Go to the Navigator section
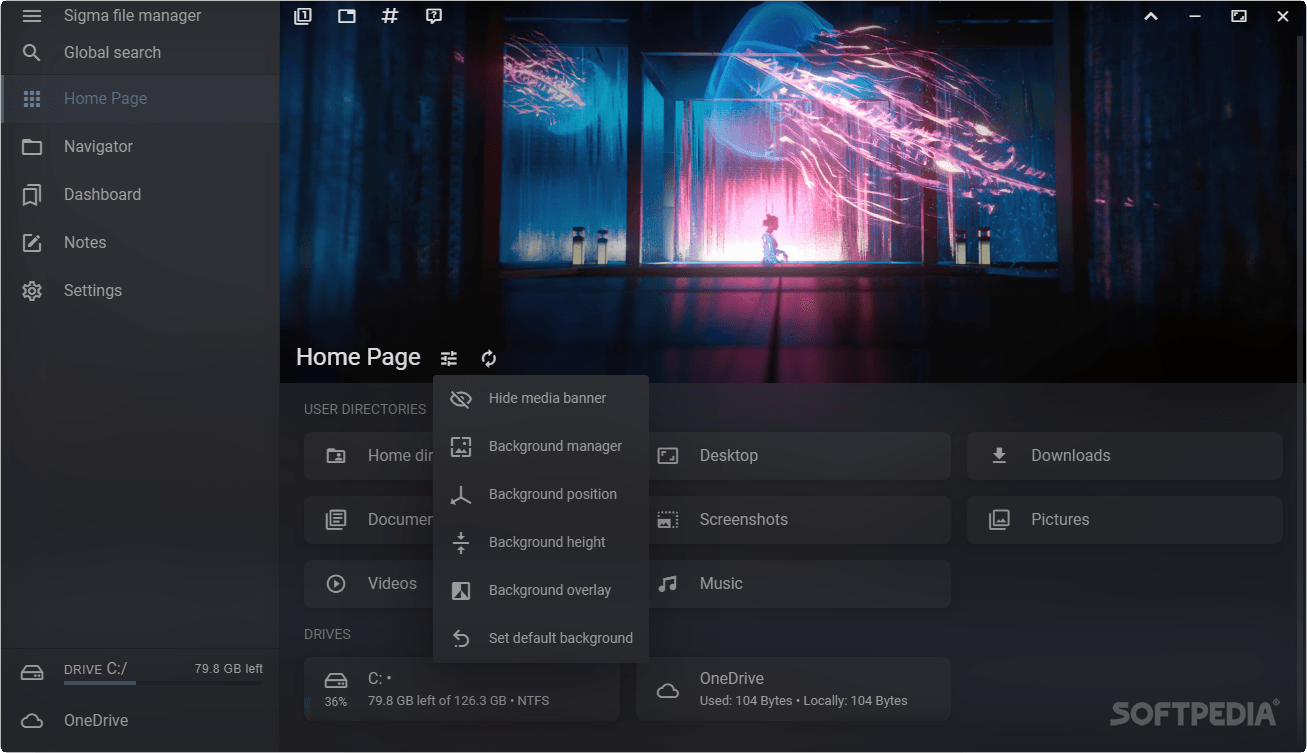Screen dimensions: 1307x753 coord(140,147)
